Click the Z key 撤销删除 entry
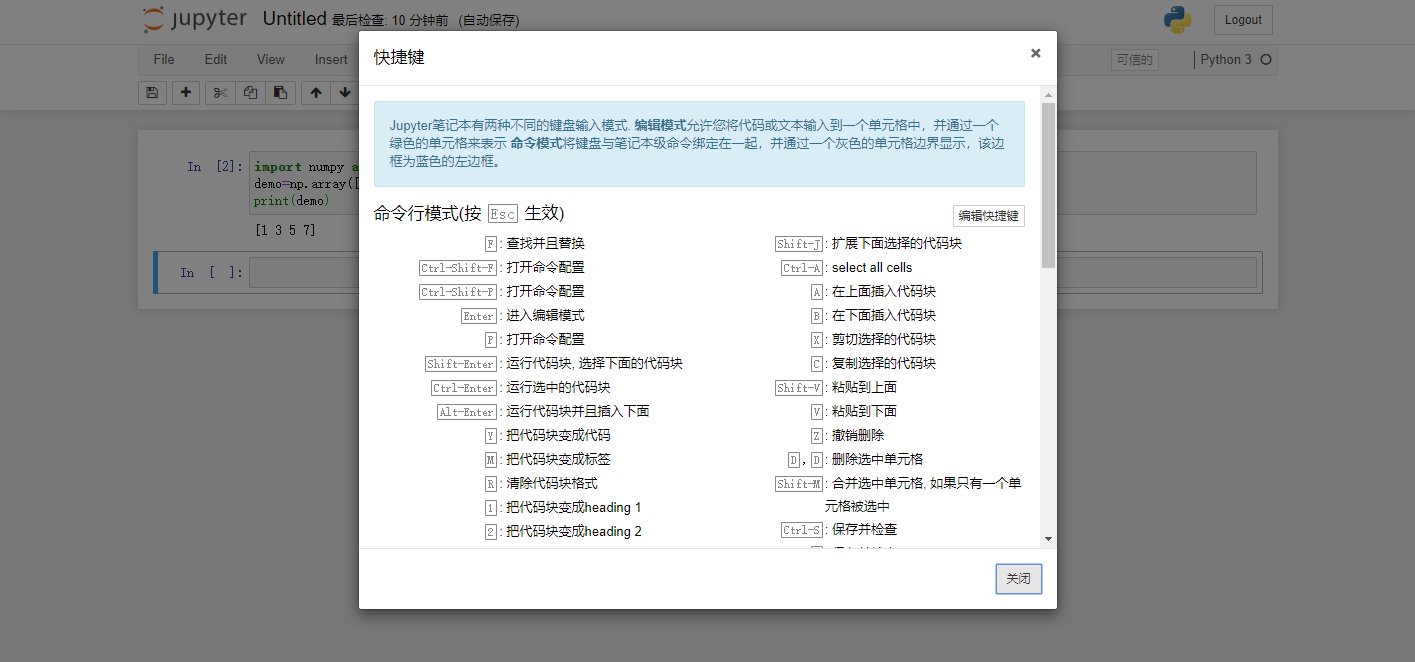 pos(848,436)
